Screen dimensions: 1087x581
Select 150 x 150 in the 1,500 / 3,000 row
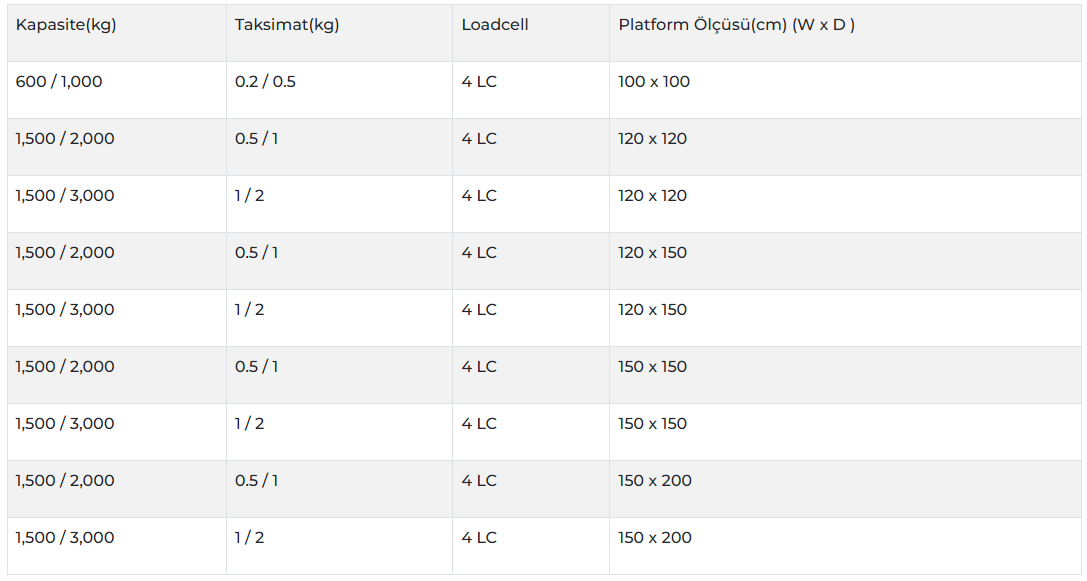click(653, 424)
